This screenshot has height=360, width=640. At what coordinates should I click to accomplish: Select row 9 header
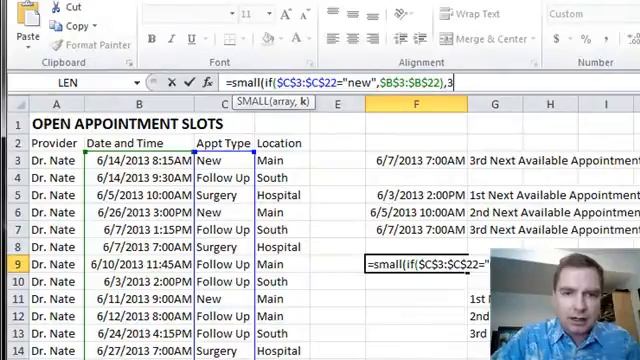[18, 264]
